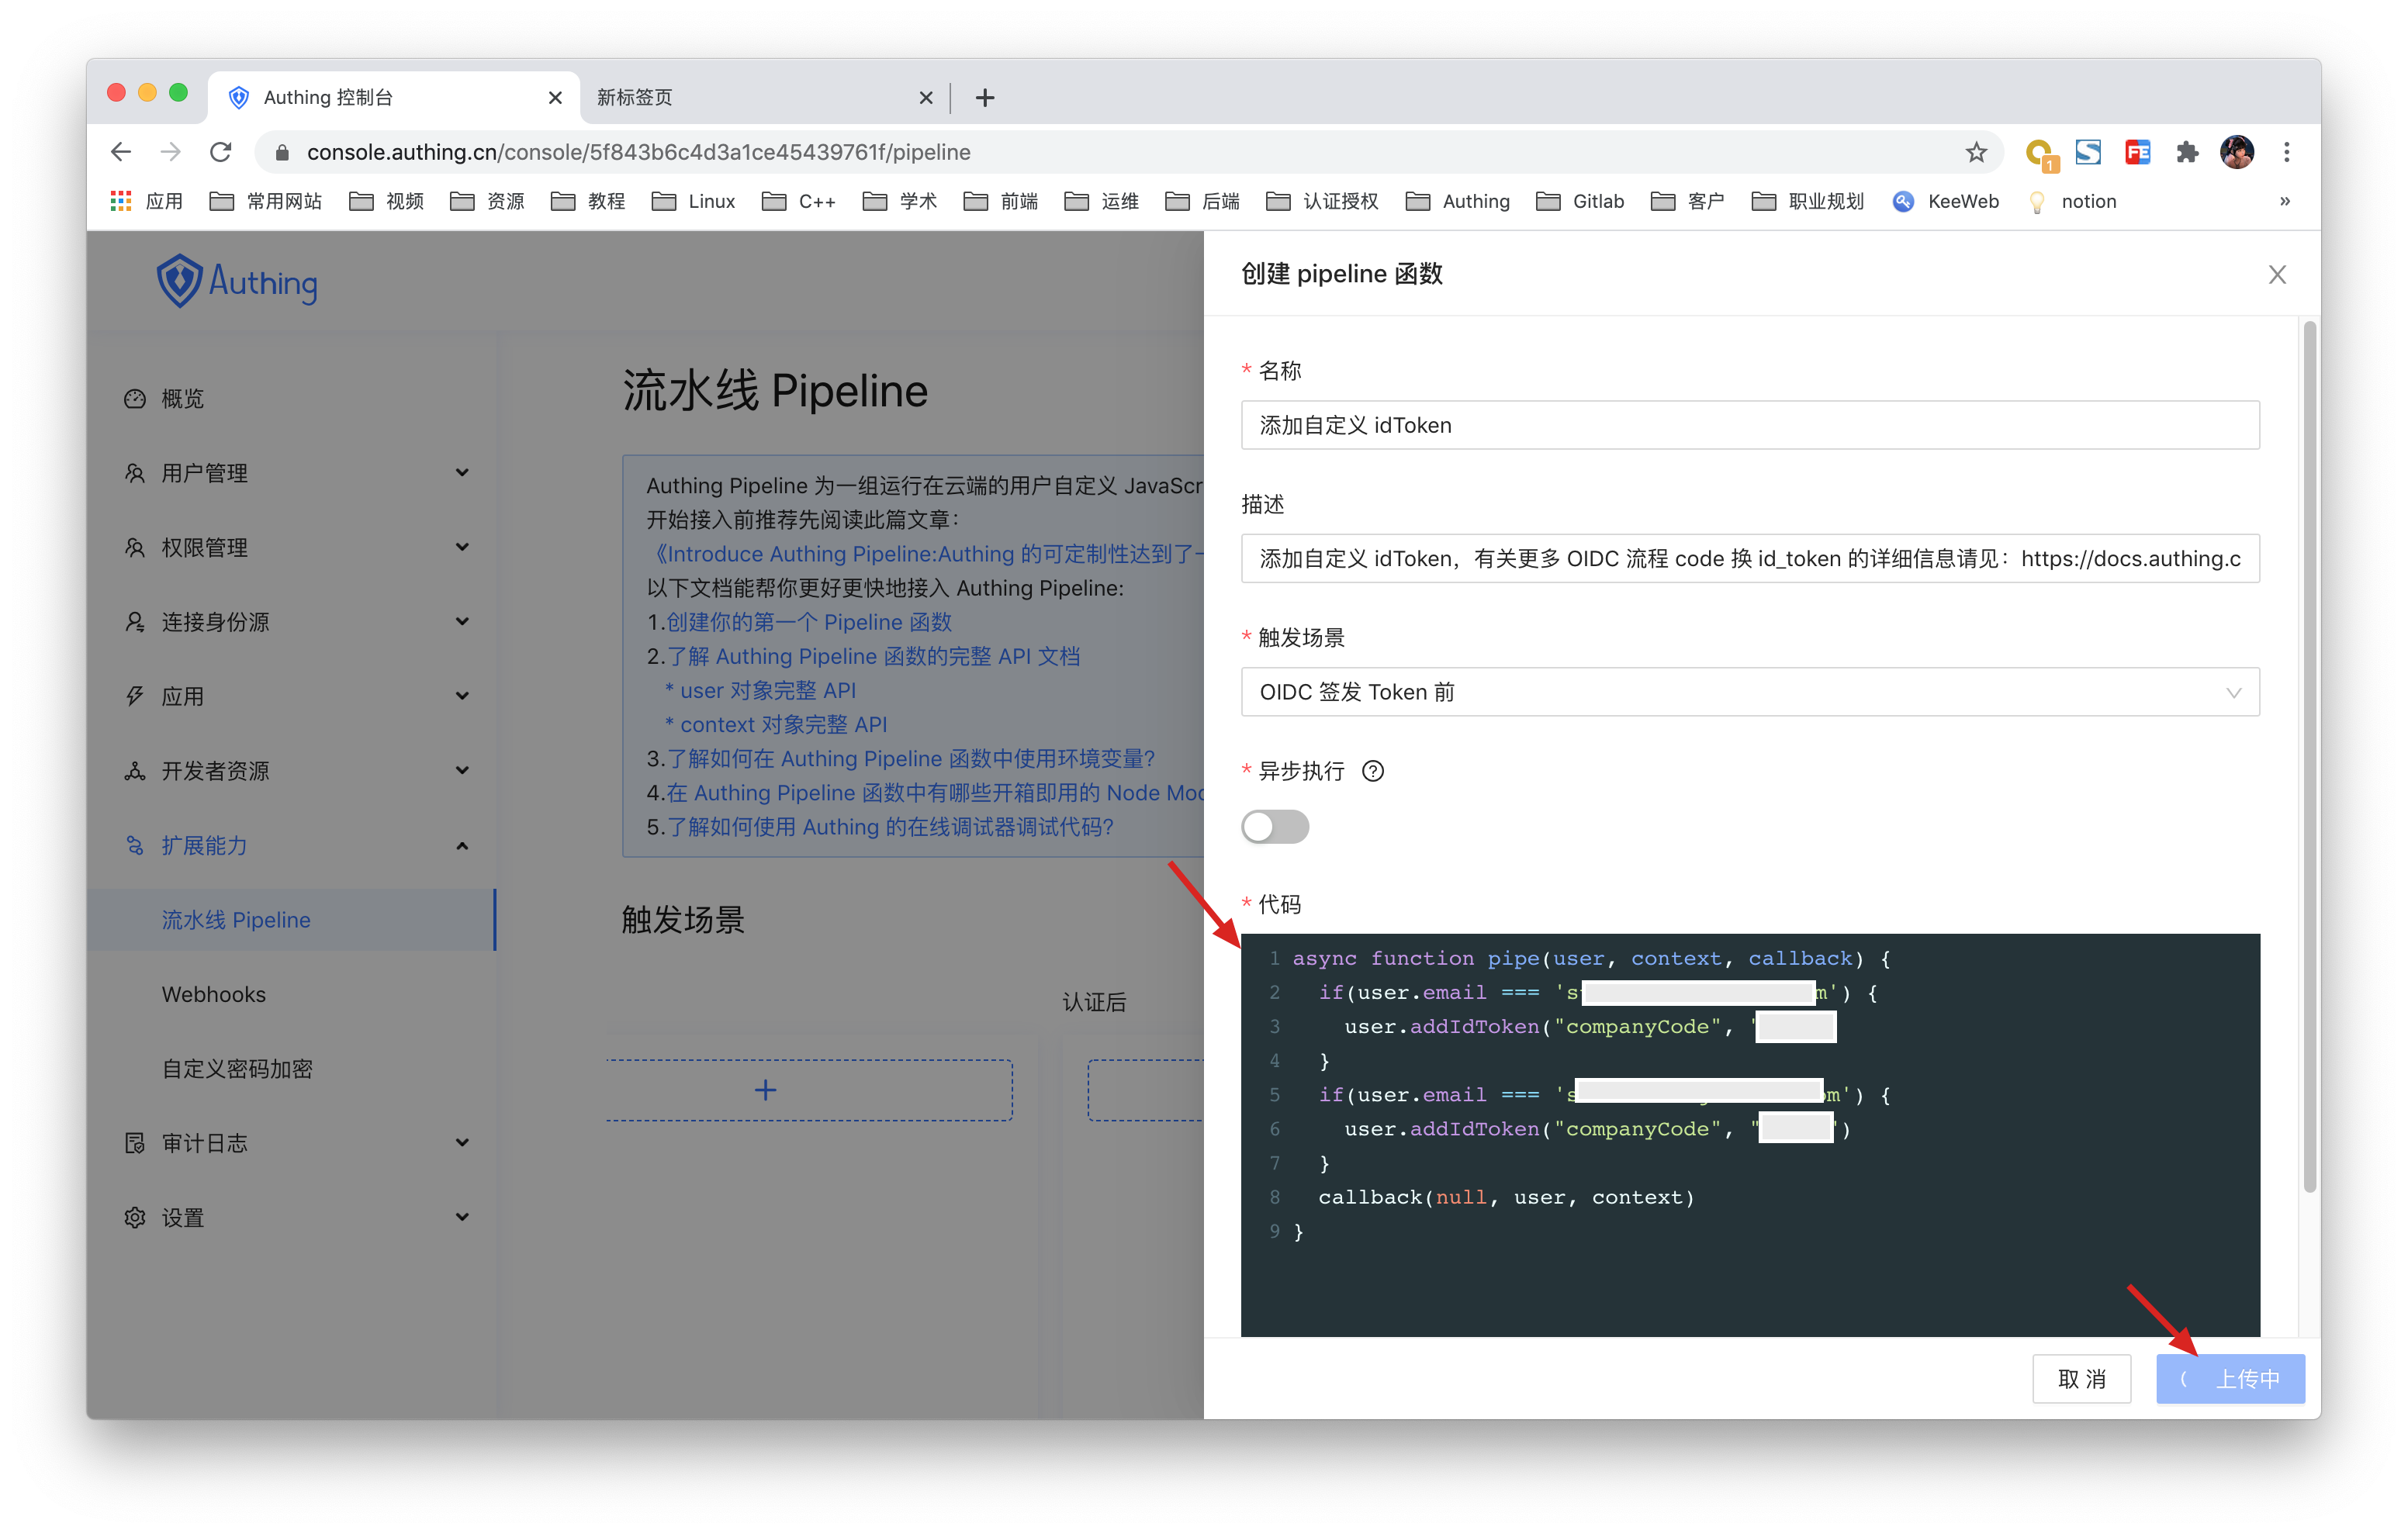
Task: Open the Chrome extensions puzzle icon
Action: pyautogui.click(x=2187, y=152)
